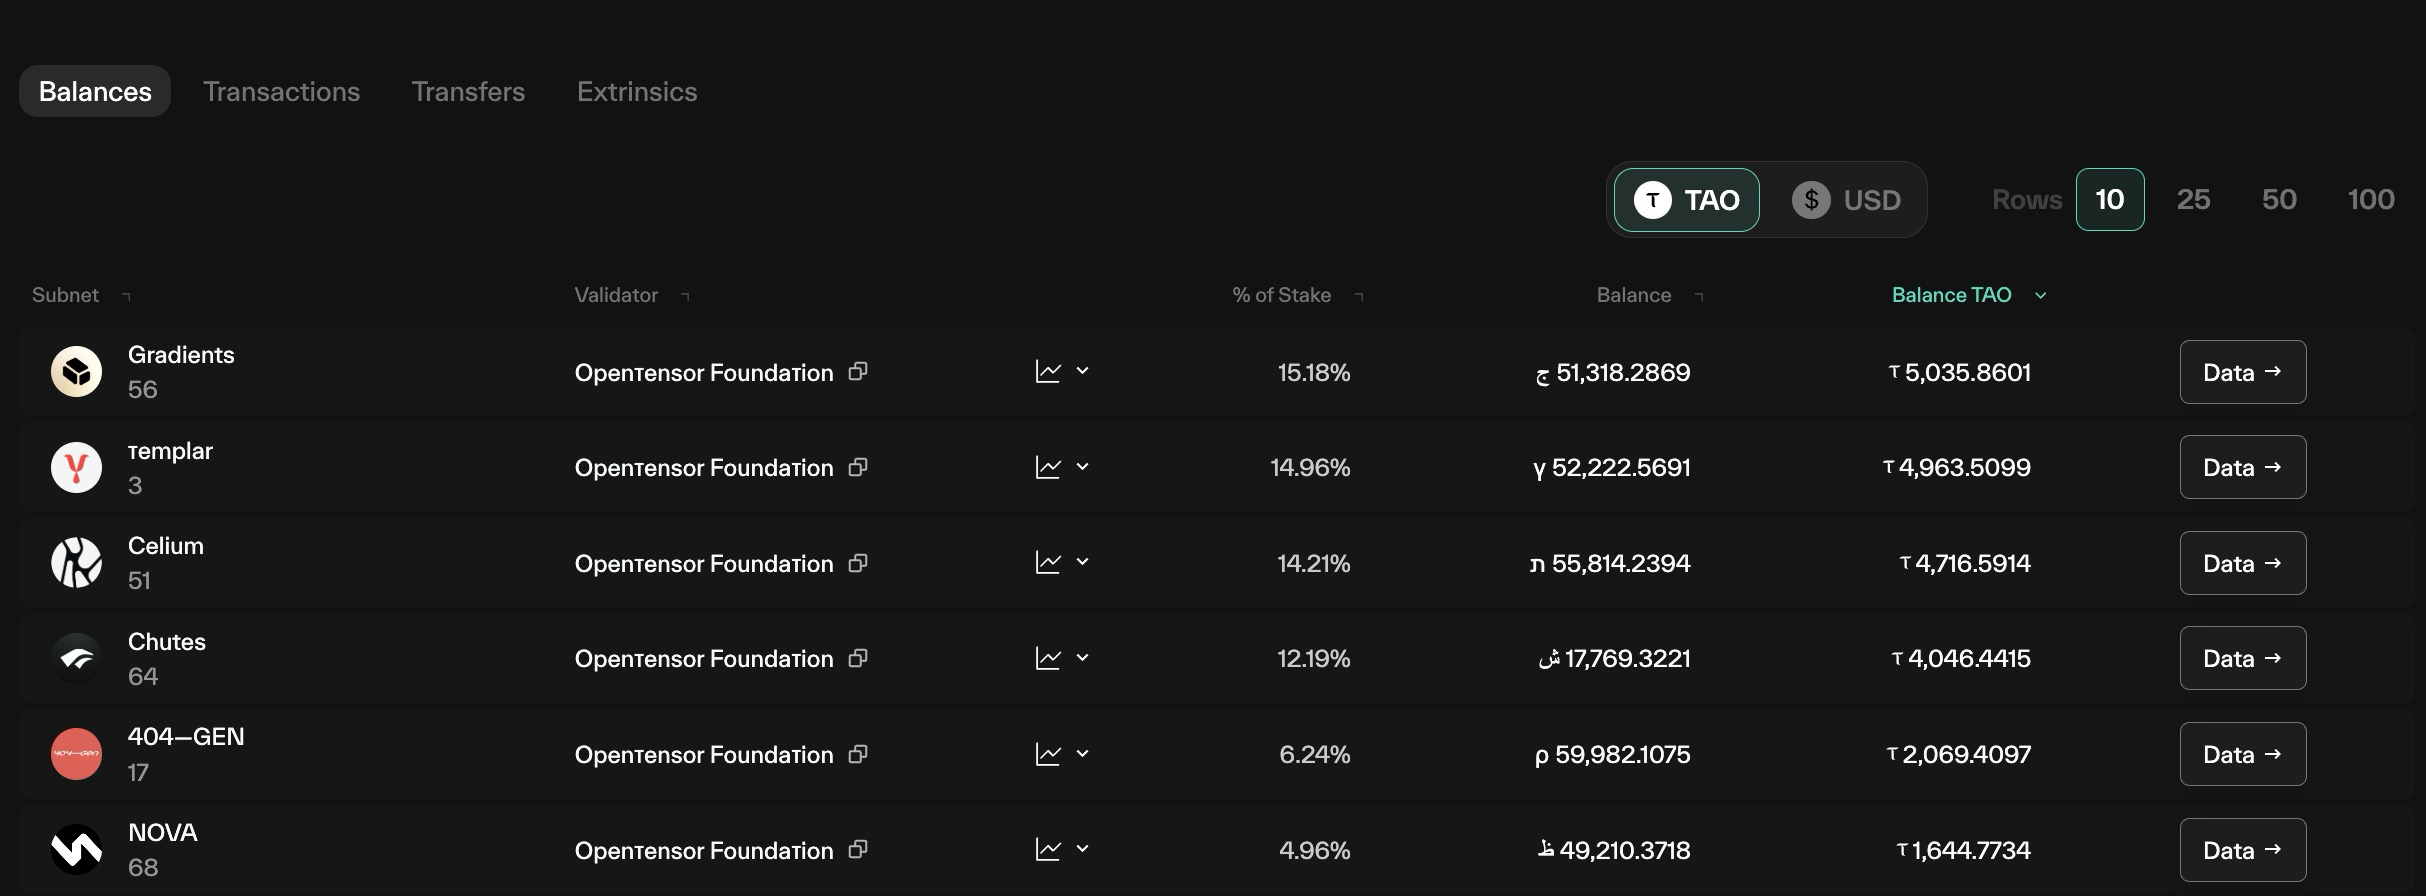Select stake percentage 15.18%
Screen dimensions: 2426x896
(x=1314, y=372)
